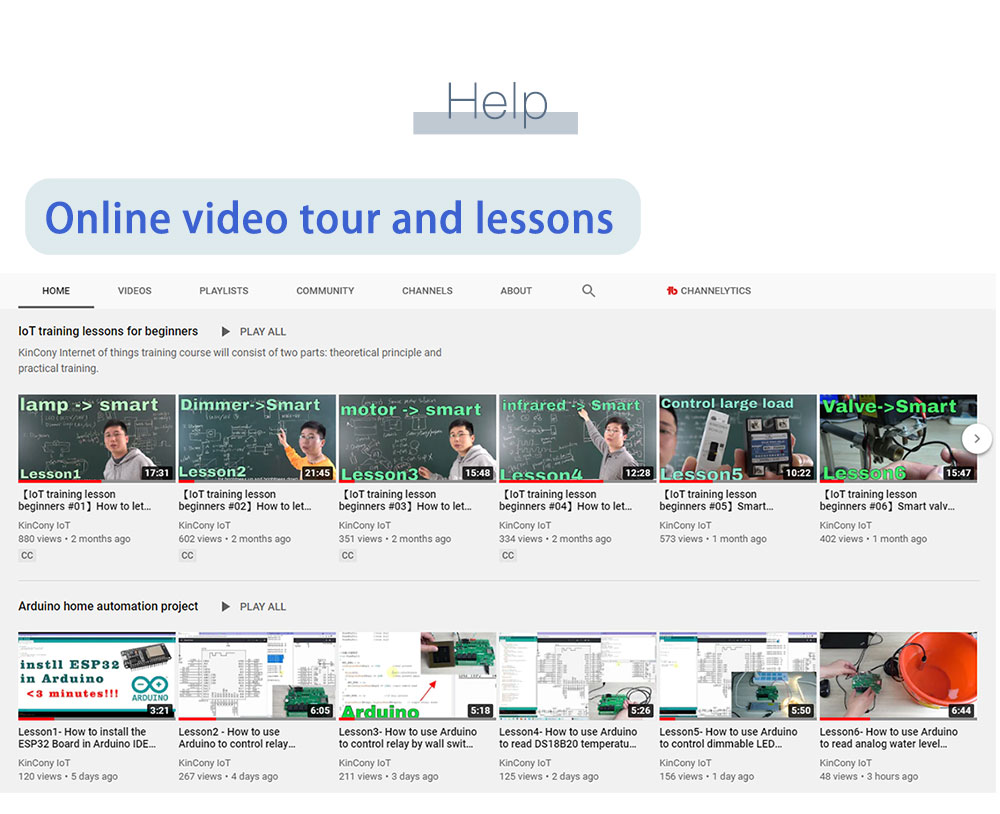Play the 'Control large load' Lesson5 thumbnail

click(x=737, y=438)
